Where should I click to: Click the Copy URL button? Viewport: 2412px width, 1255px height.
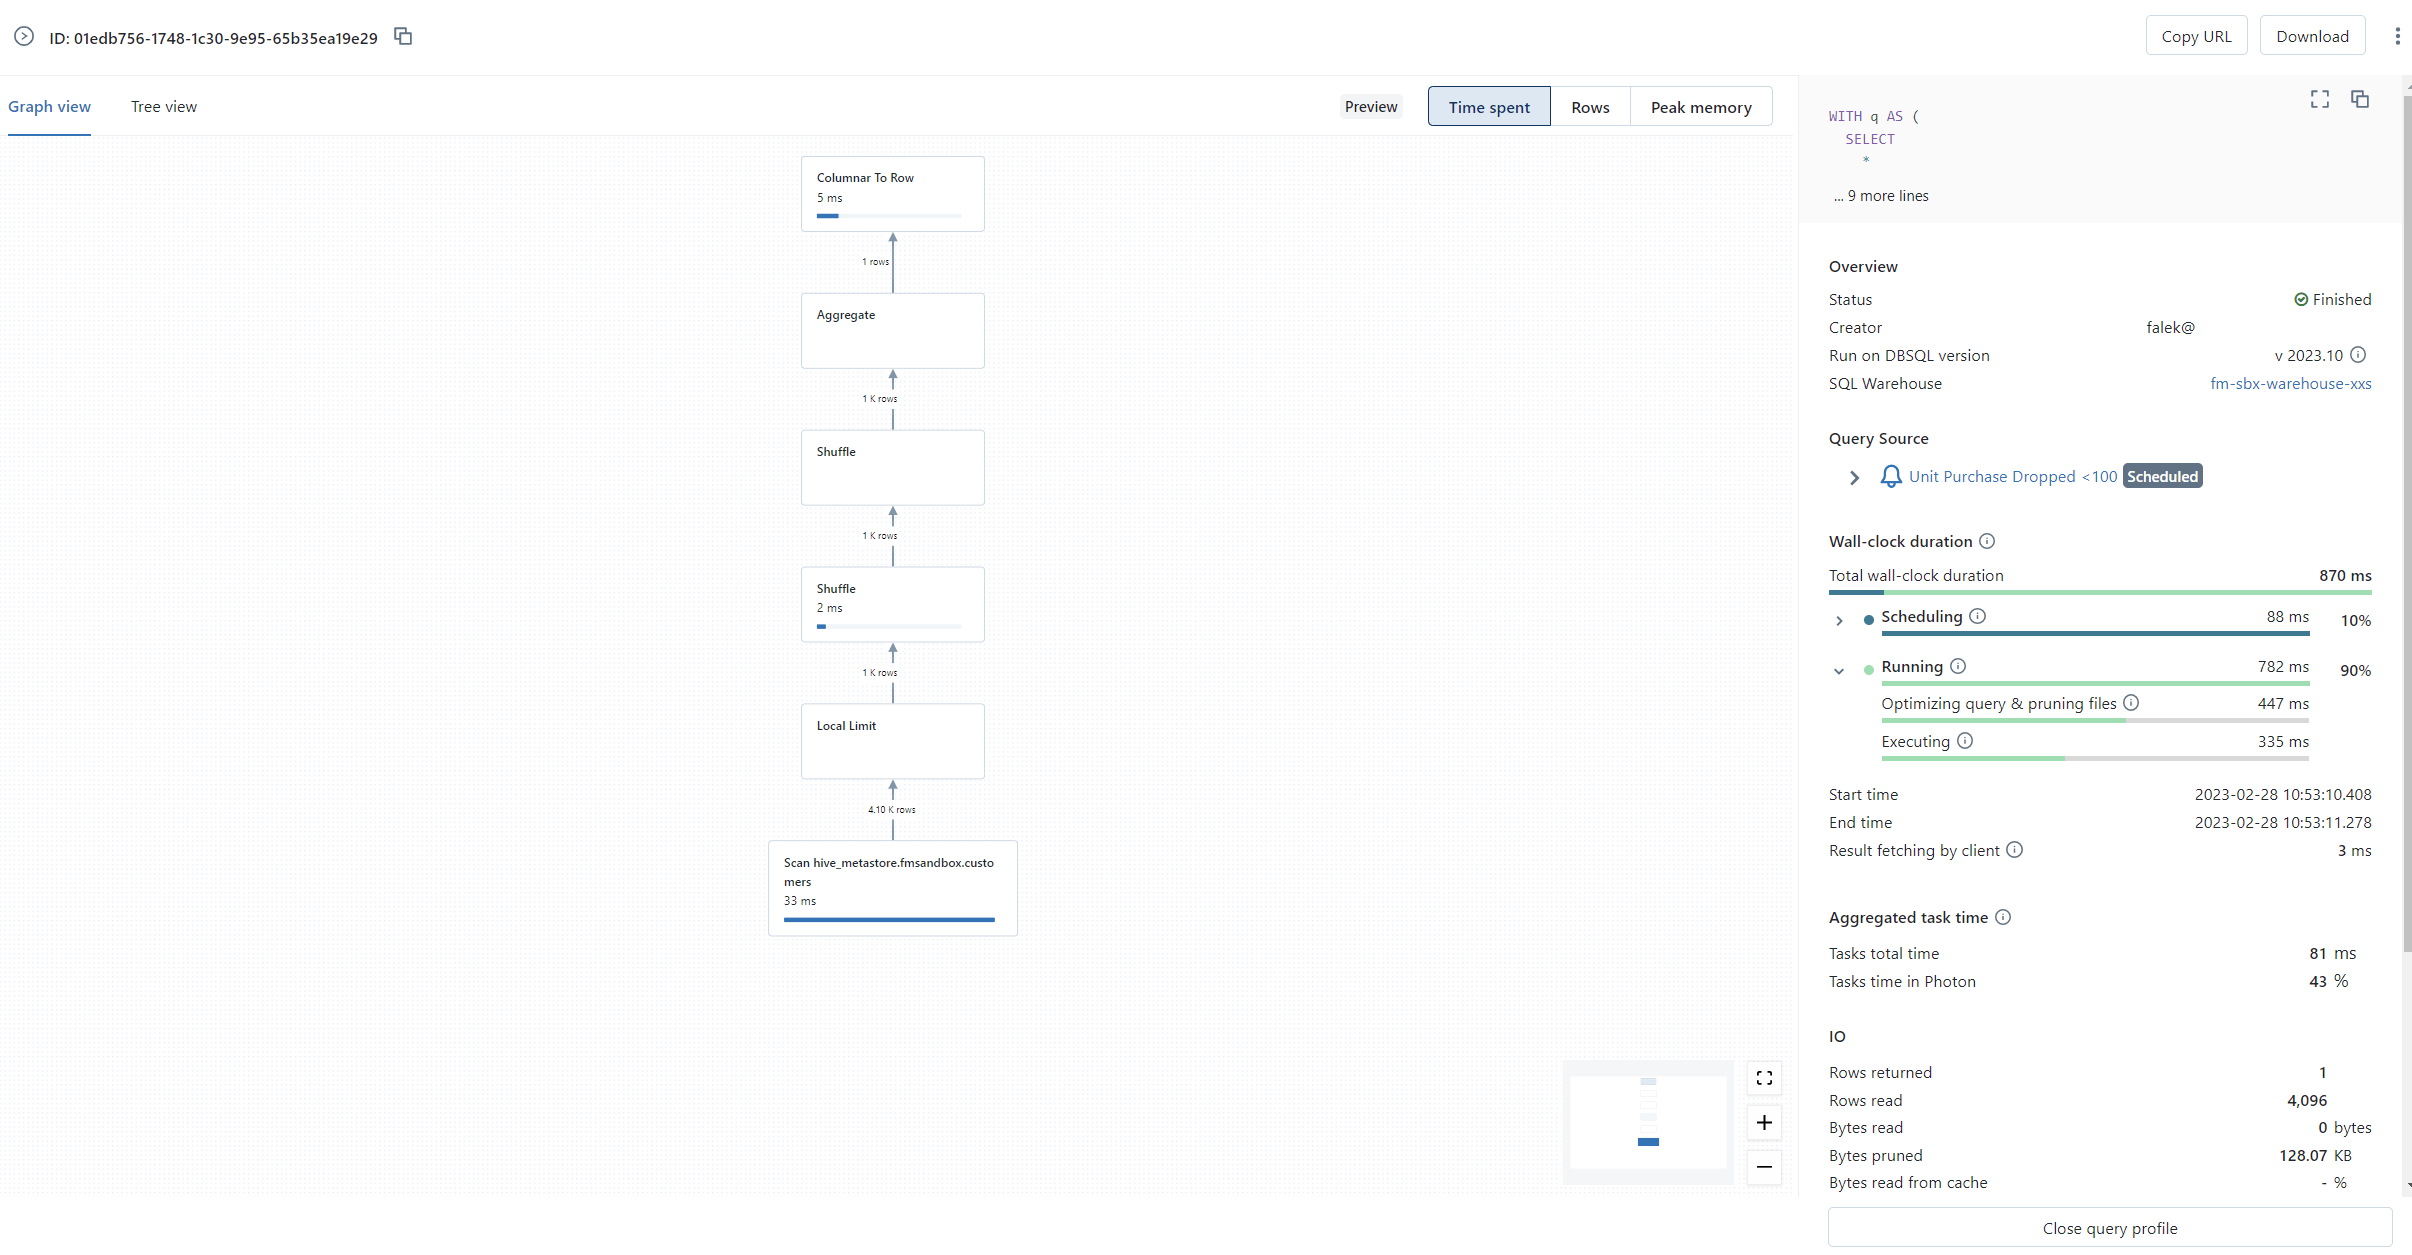pyautogui.click(x=2196, y=35)
